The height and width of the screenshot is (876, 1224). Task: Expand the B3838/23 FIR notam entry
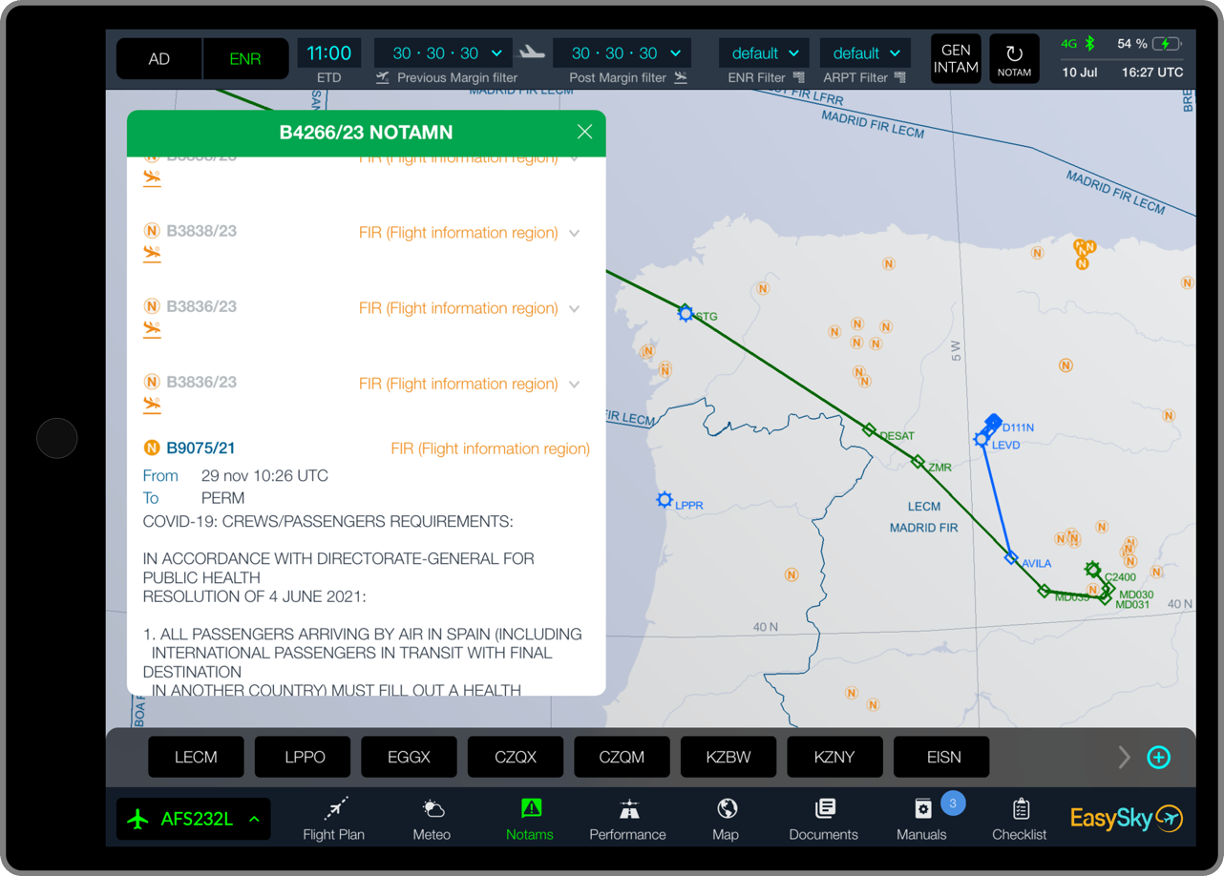click(575, 233)
